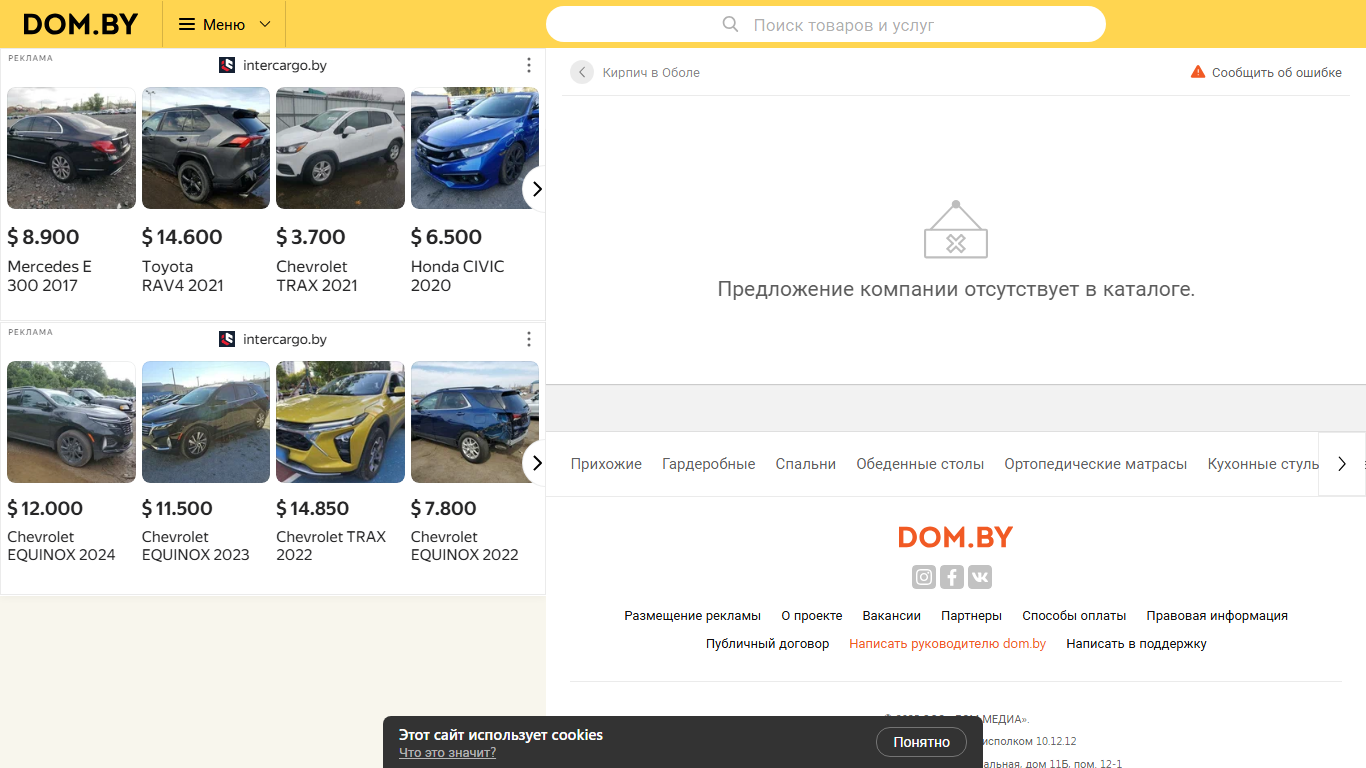Open Правовая информация footer link
The image size is (1366, 768).
tap(1217, 616)
